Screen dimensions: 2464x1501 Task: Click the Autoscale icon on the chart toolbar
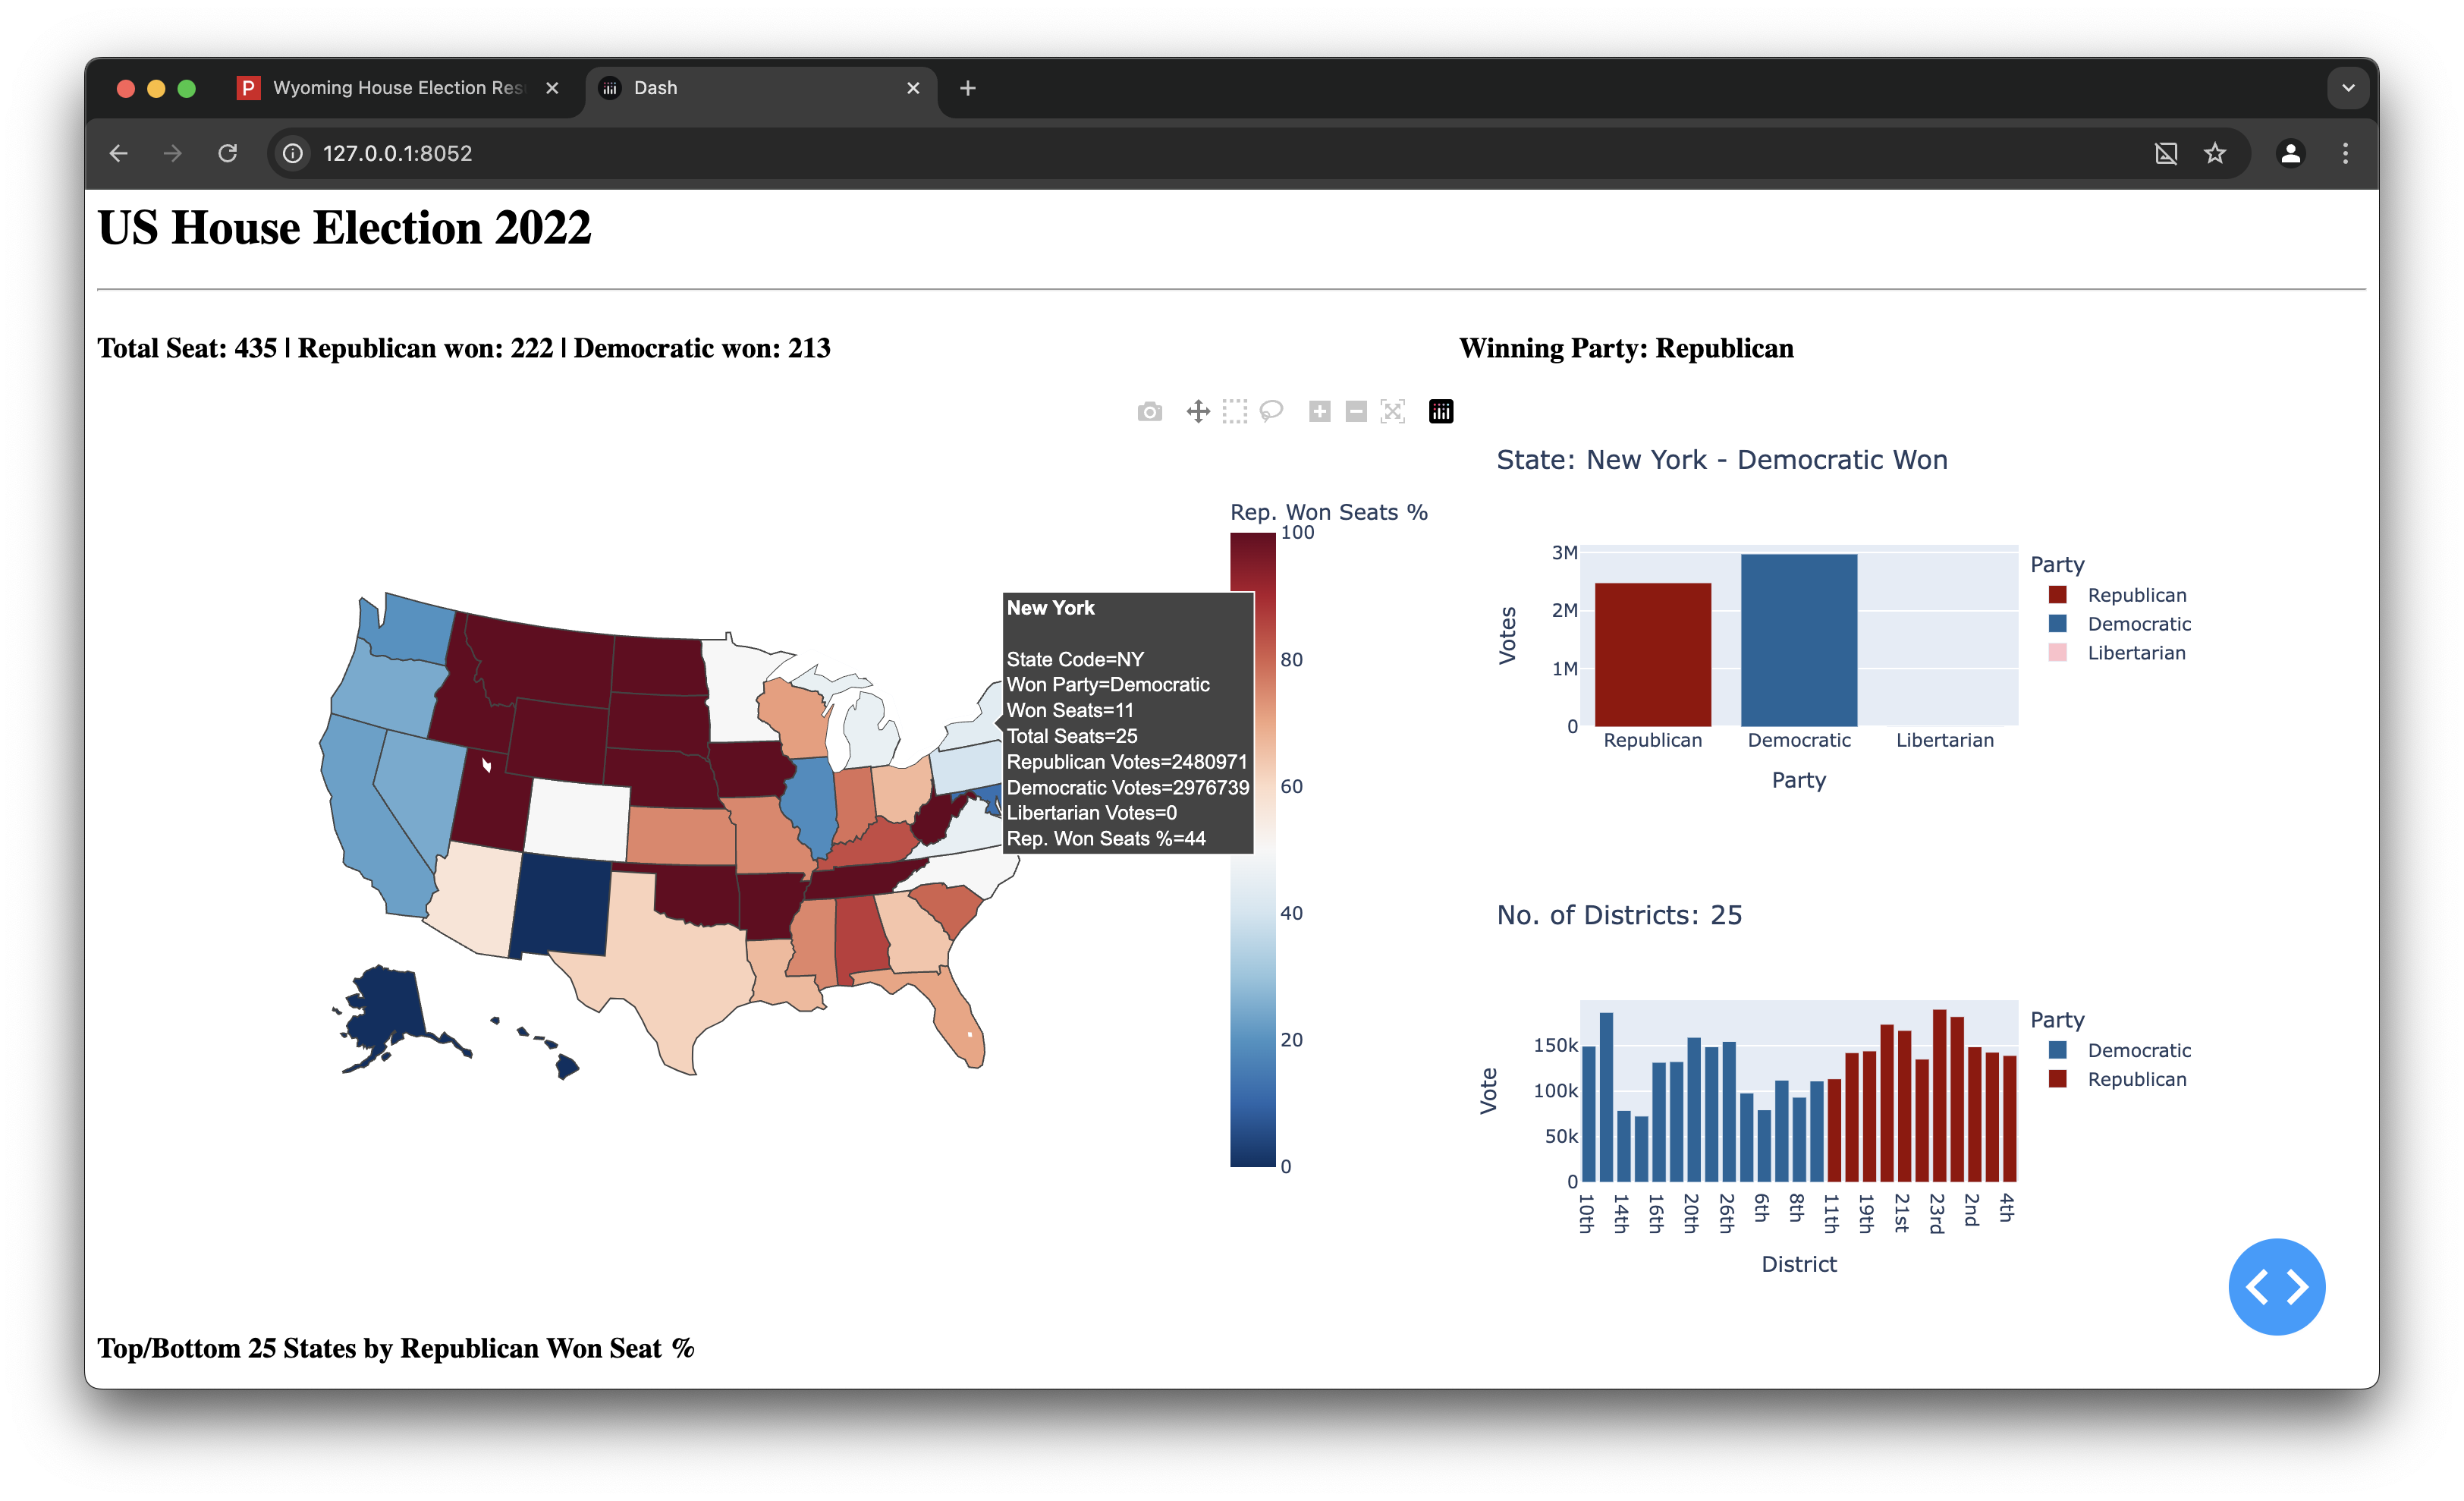point(1392,411)
